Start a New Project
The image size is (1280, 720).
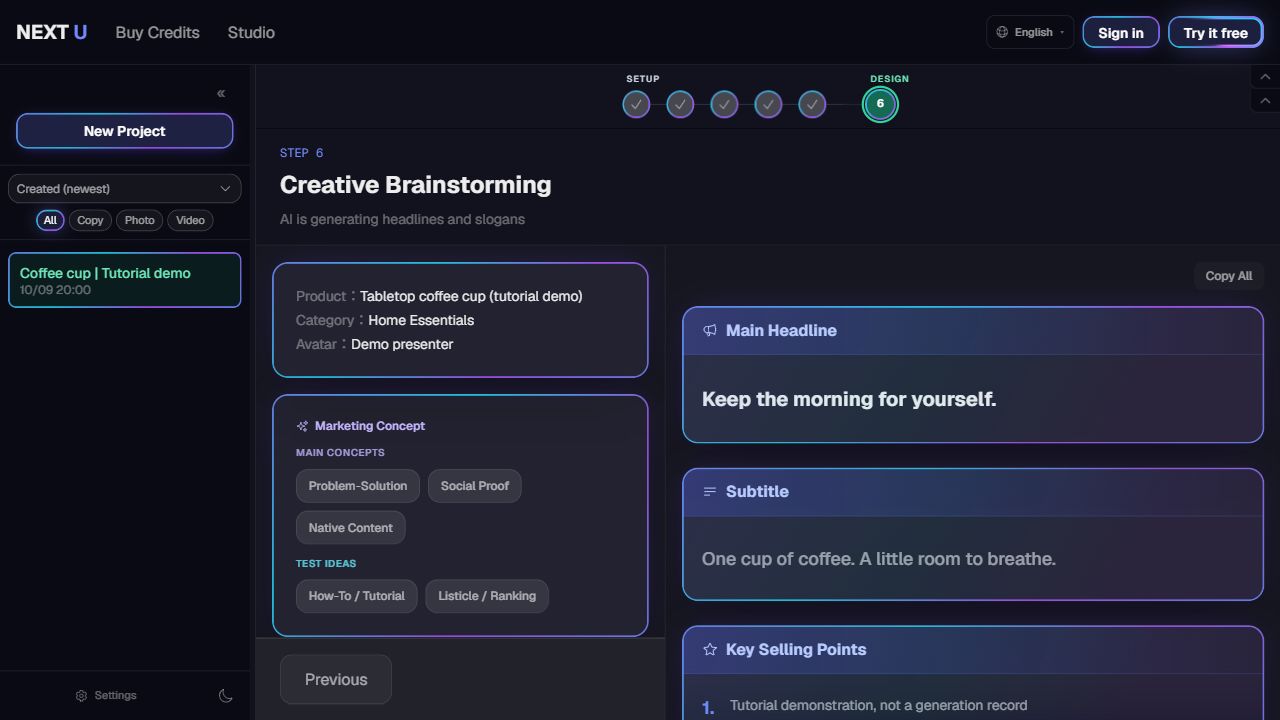coord(125,131)
